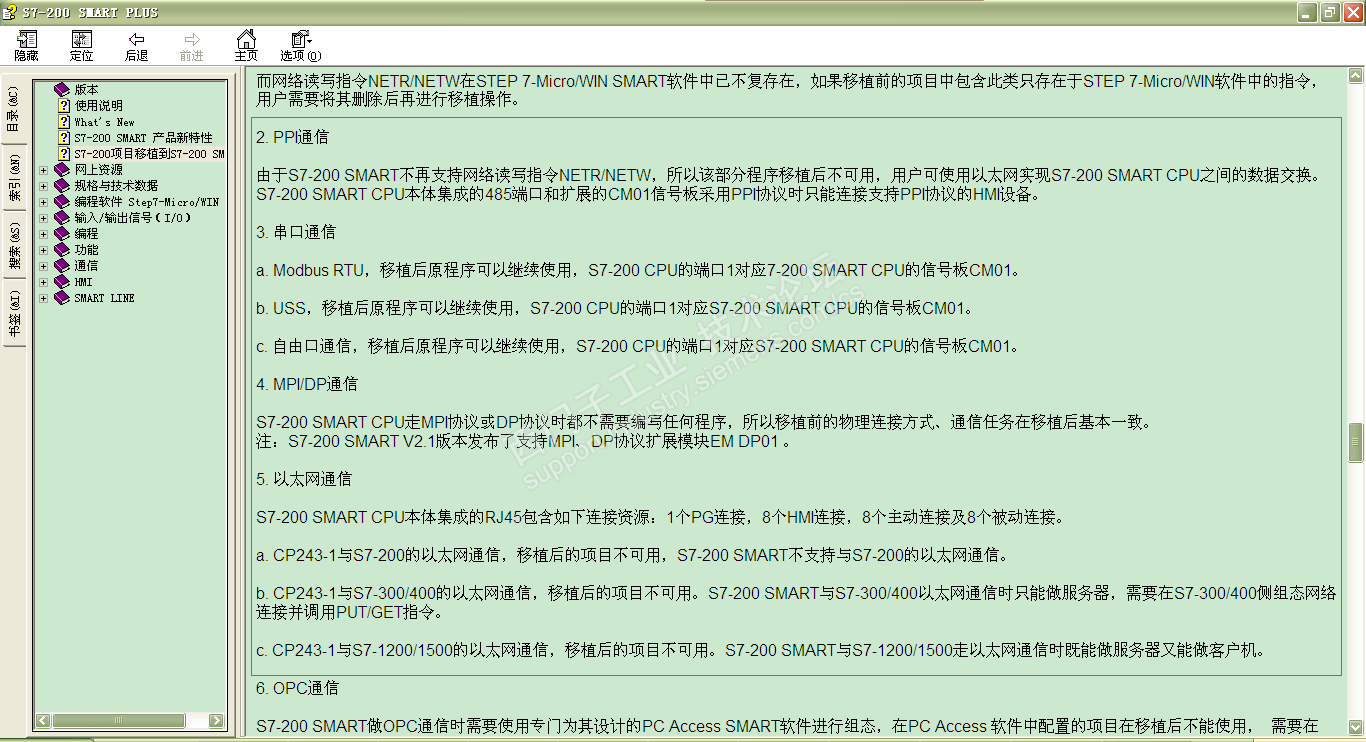
Task: Click the book icon beside 编程软件 Step7-Micro/WIN
Action: pos(63,202)
